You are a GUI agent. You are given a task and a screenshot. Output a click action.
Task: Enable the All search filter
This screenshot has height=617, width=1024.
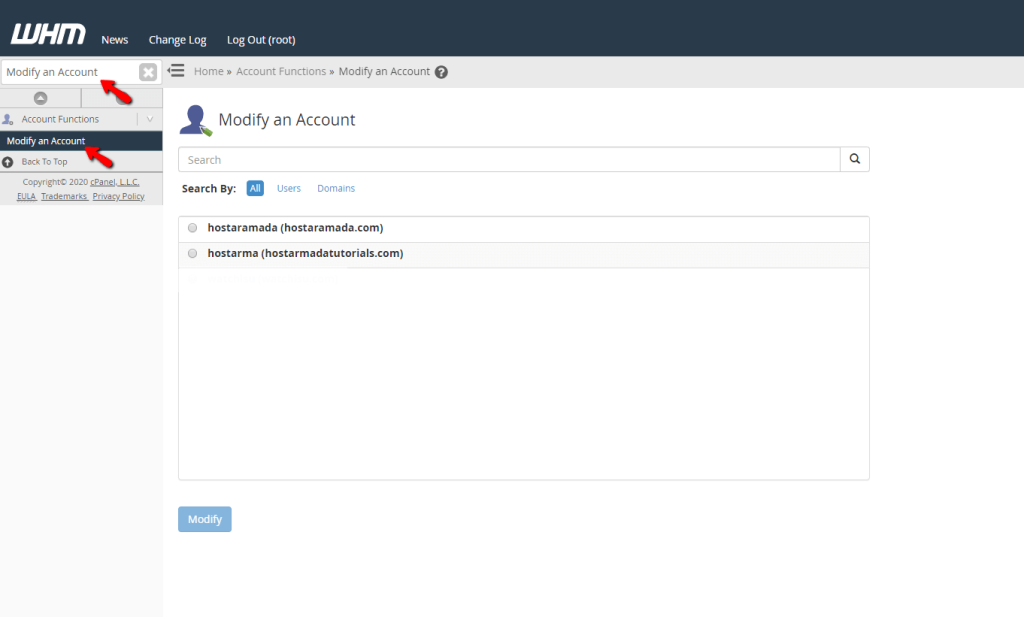(255, 188)
